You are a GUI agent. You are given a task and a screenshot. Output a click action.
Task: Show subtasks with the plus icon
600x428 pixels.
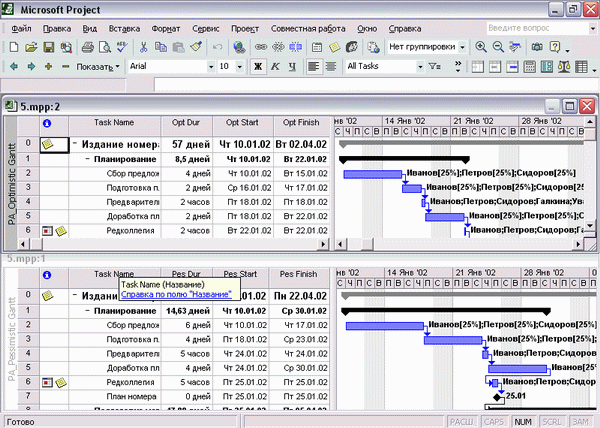49,67
